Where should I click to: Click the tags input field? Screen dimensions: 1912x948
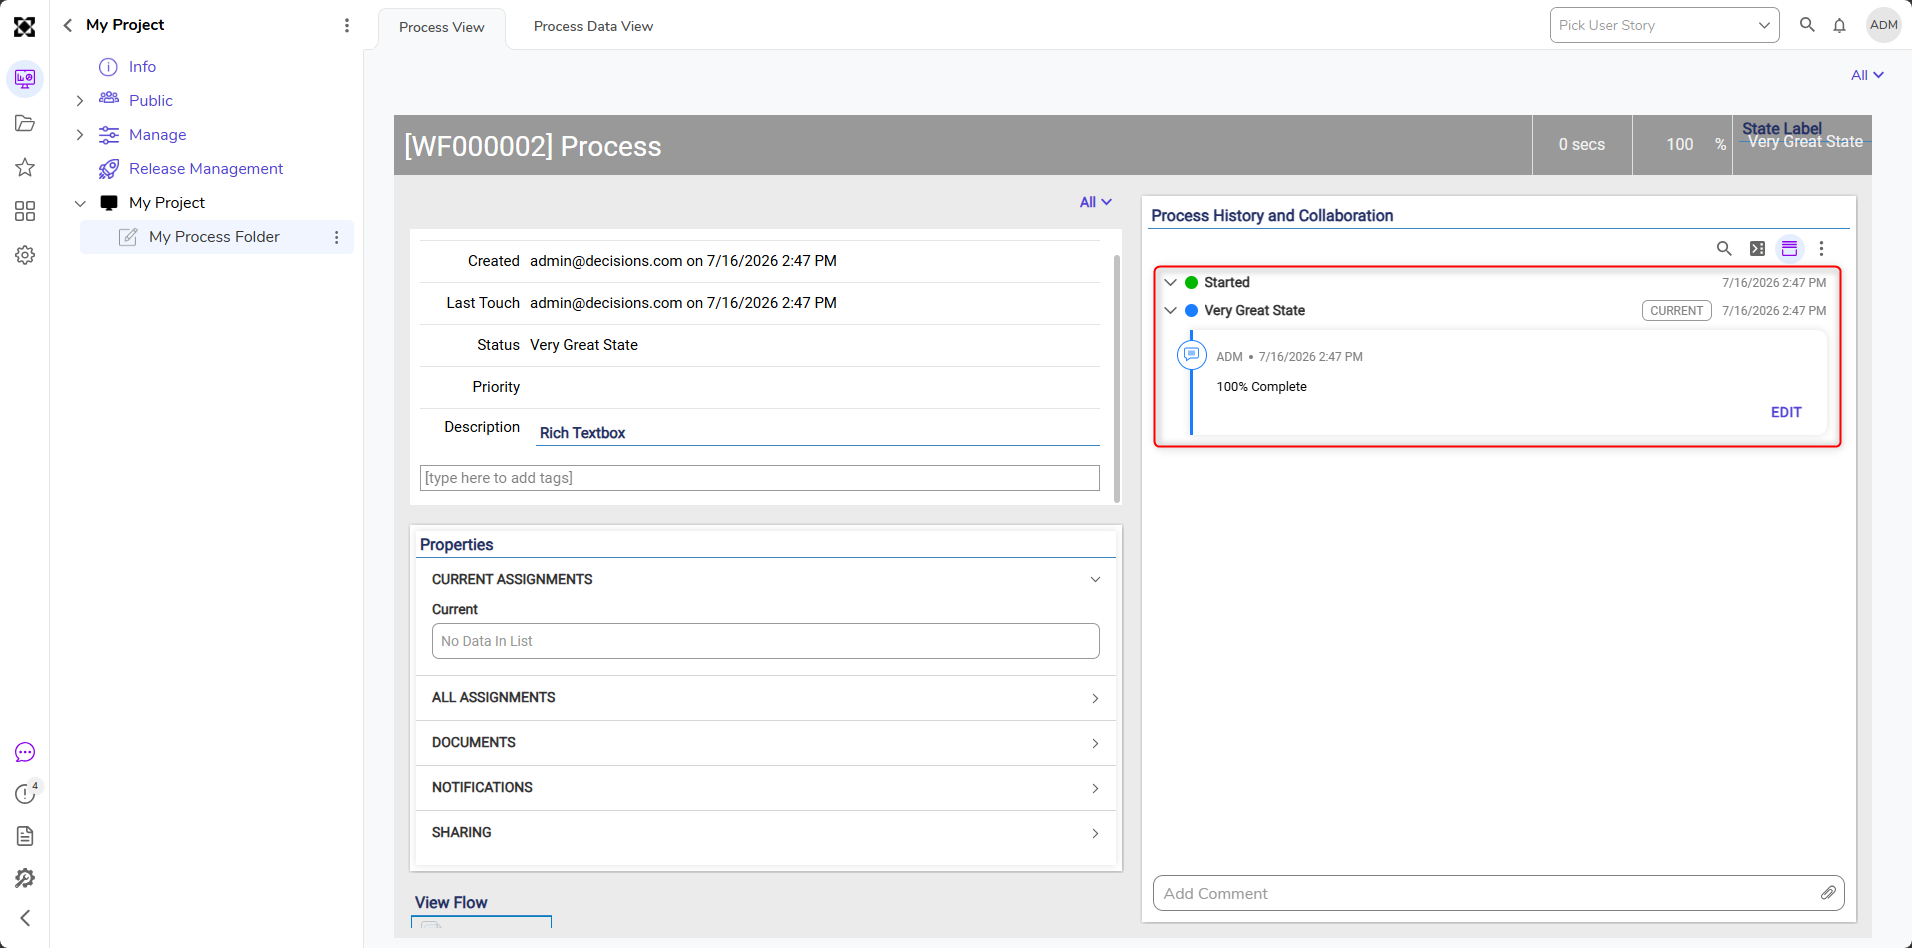pos(760,478)
